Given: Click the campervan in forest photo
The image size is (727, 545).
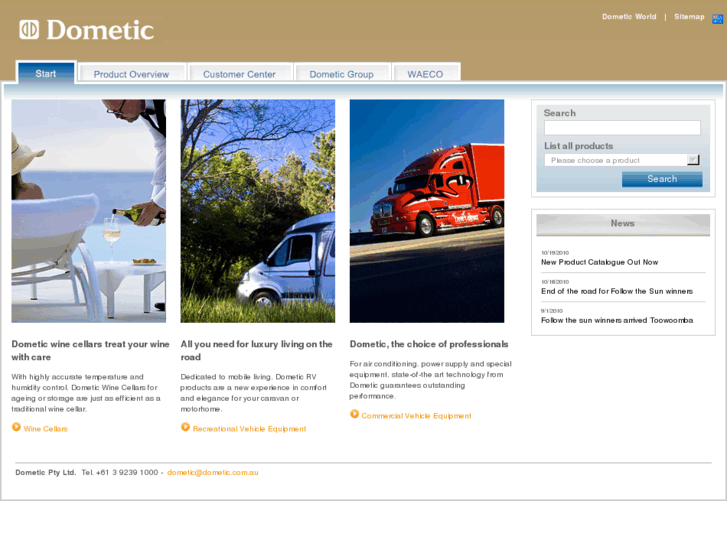Looking at the screenshot, I should [x=258, y=211].
